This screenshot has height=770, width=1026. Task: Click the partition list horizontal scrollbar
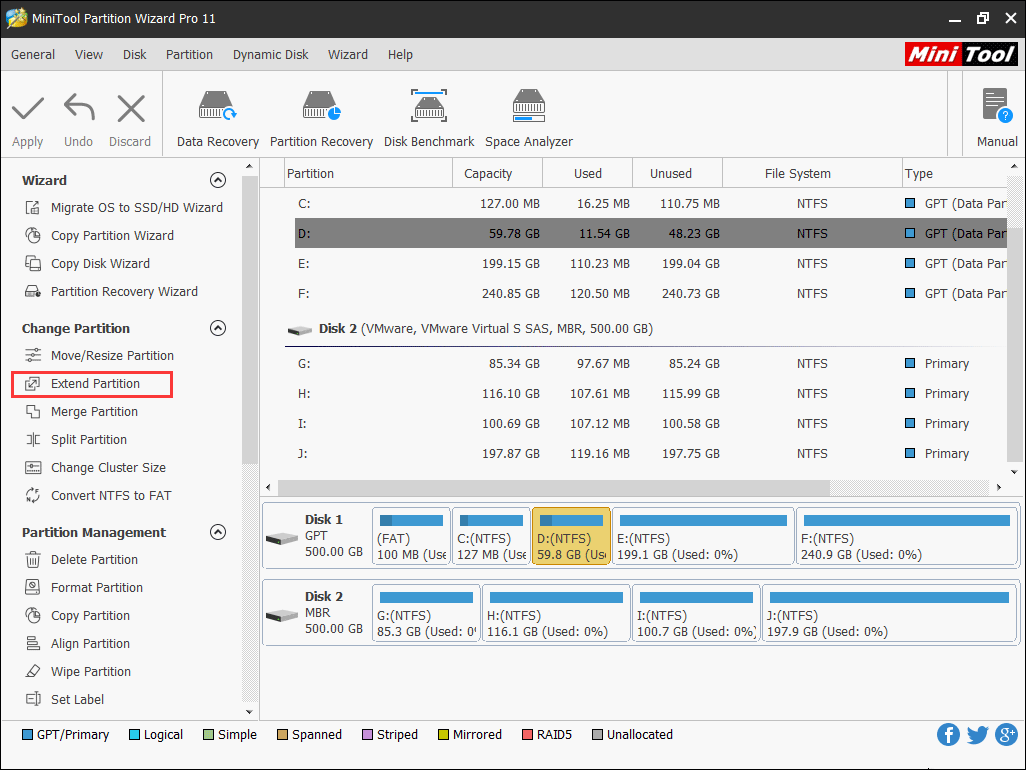coord(554,487)
